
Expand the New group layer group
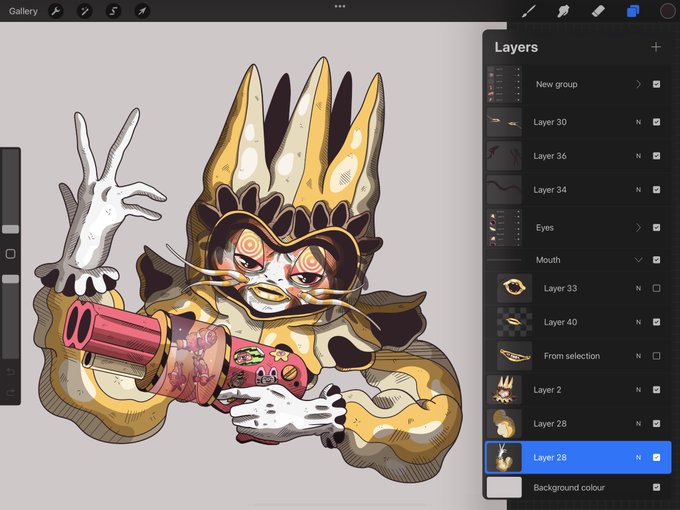(638, 84)
